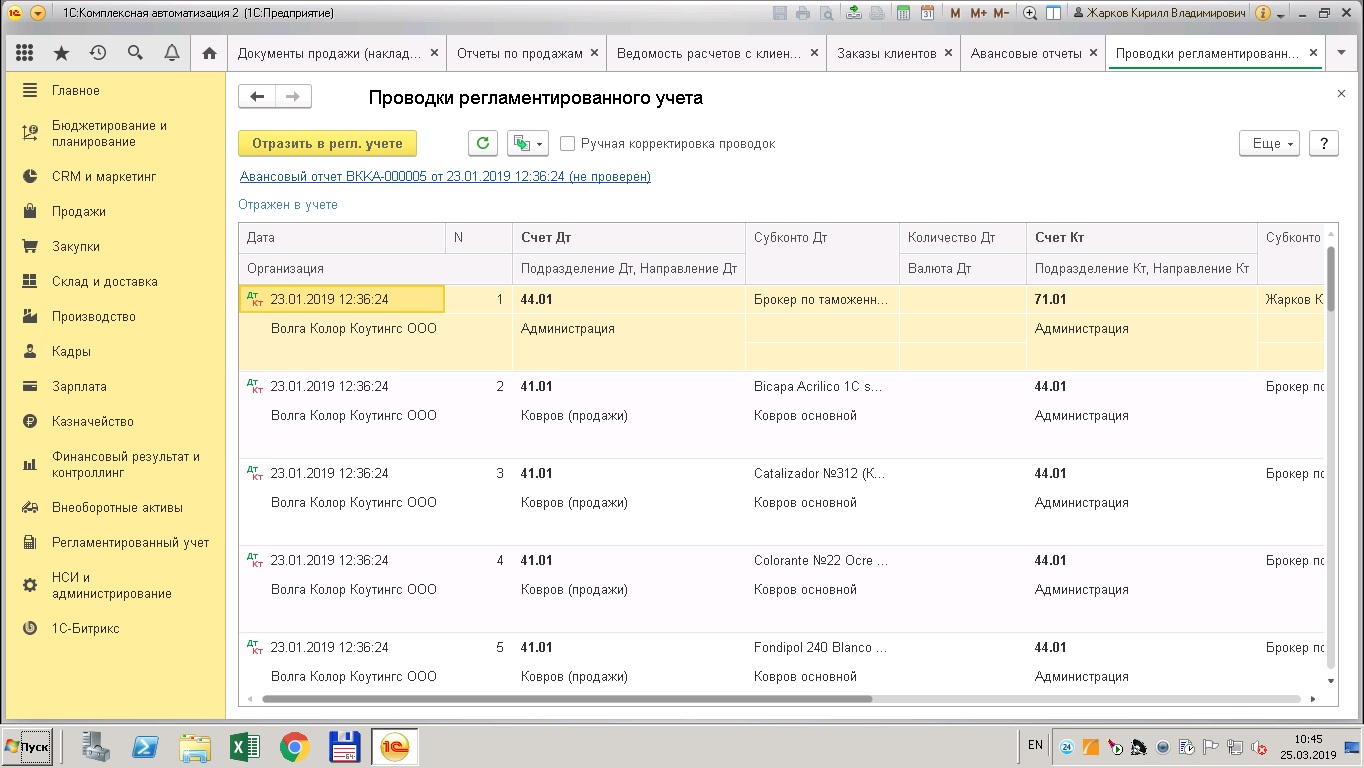The image size is (1364, 768).
Task: Click the zoom magnifier icon in title bar
Action: [x=1030, y=13]
